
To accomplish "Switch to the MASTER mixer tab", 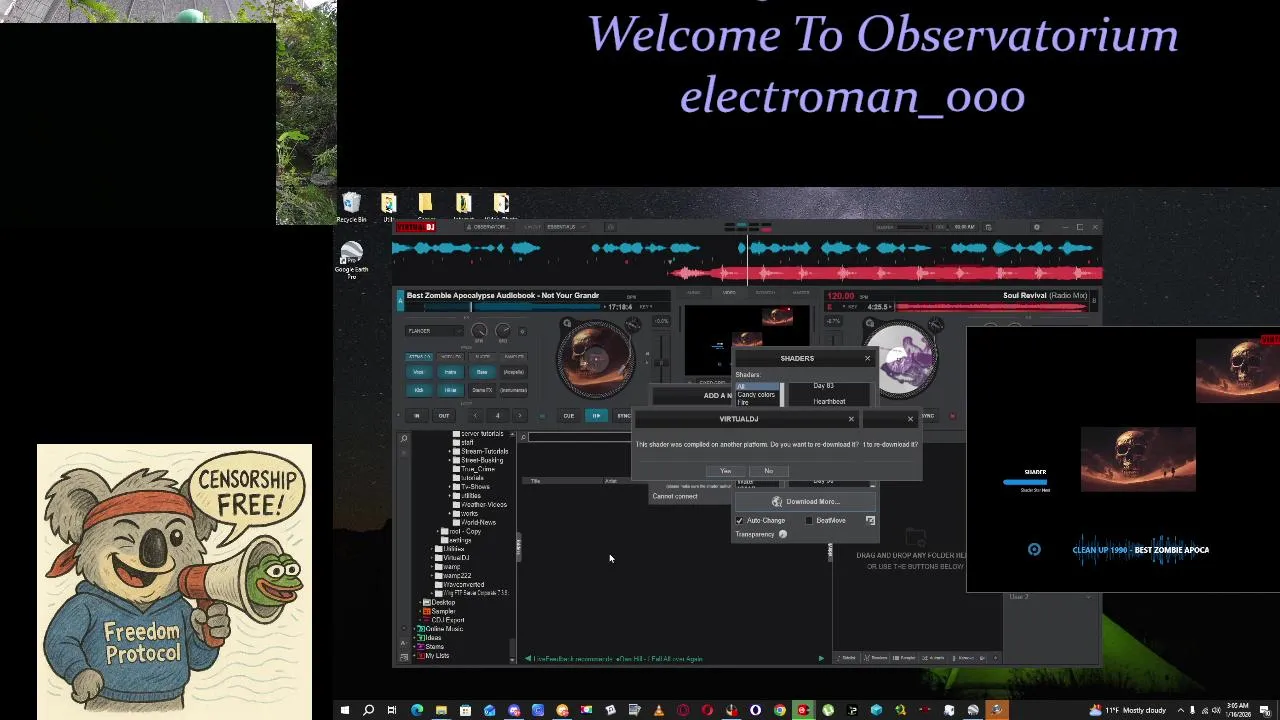I will [x=801, y=293].
